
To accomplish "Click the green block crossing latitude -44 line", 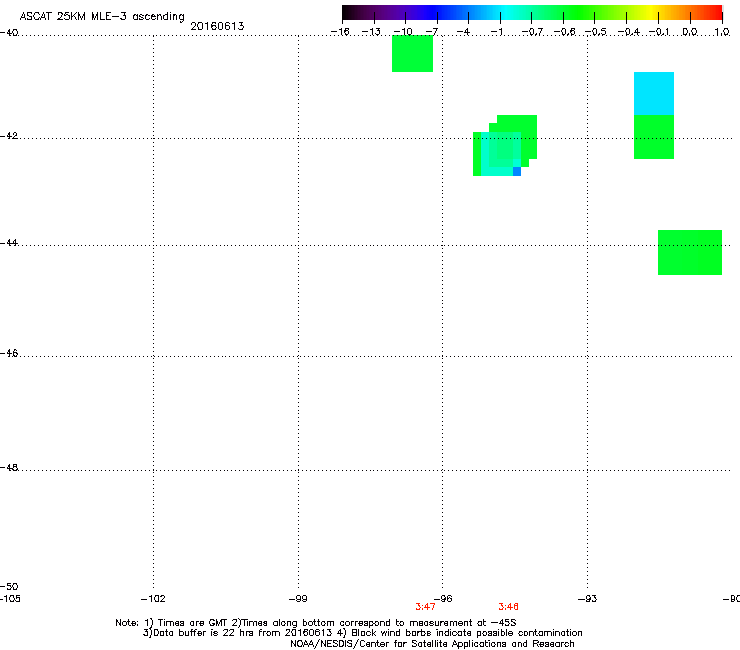I will click(690, 252).
